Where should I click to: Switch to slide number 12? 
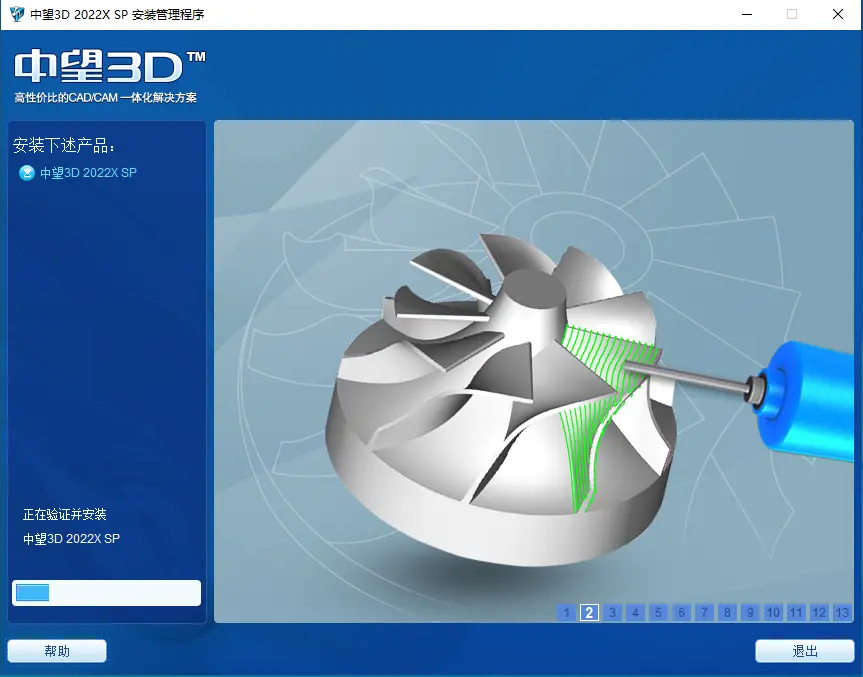point(819,613)
